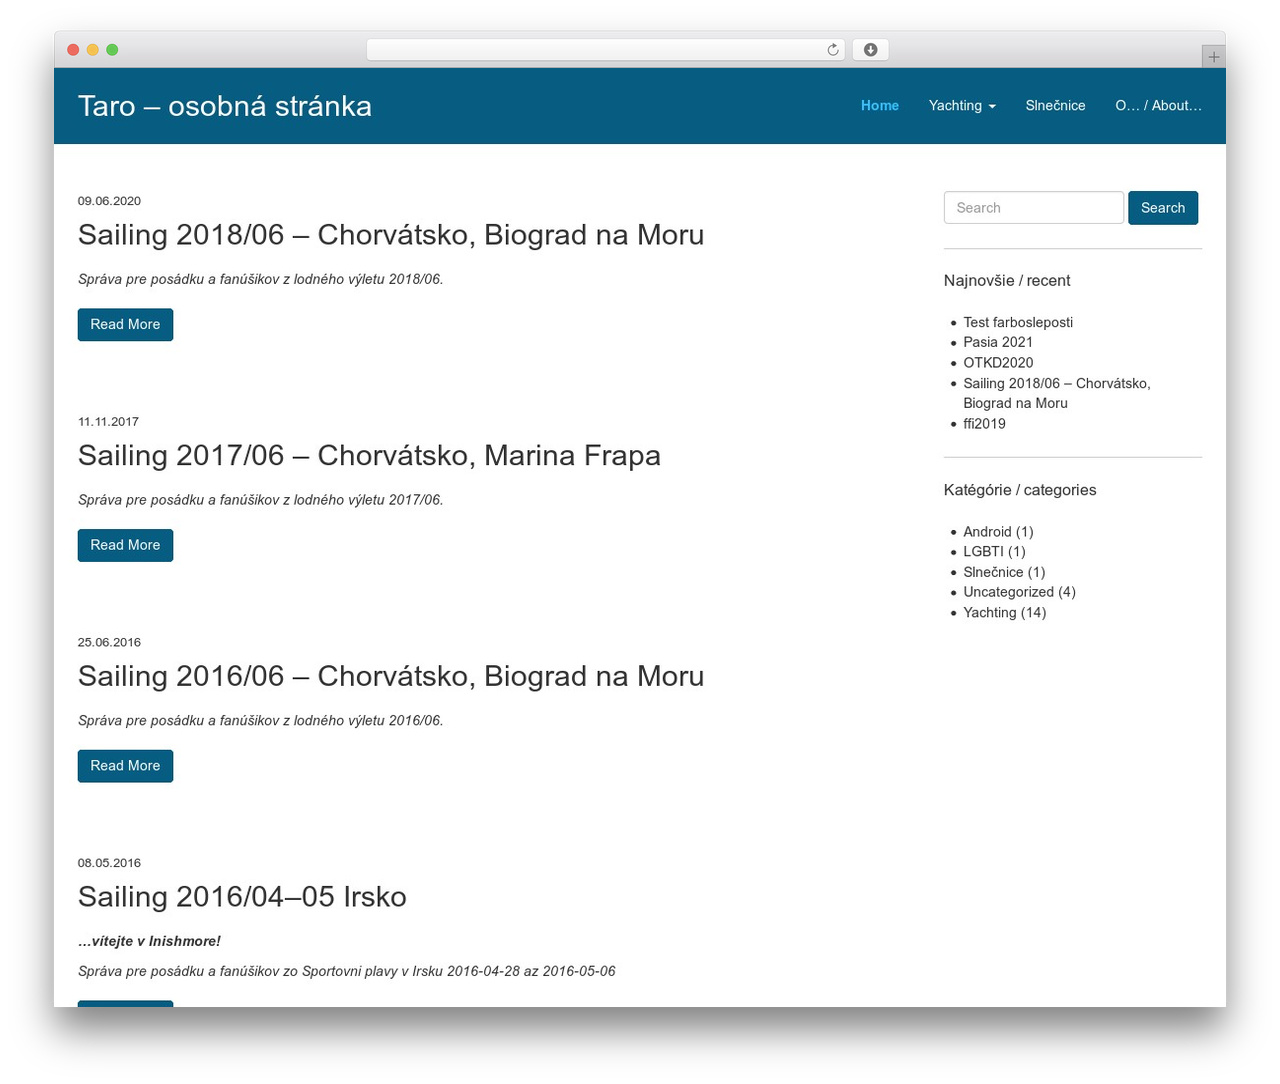Read More for Sailing 2018/06 post
1280x1084 pixels.
125,325
